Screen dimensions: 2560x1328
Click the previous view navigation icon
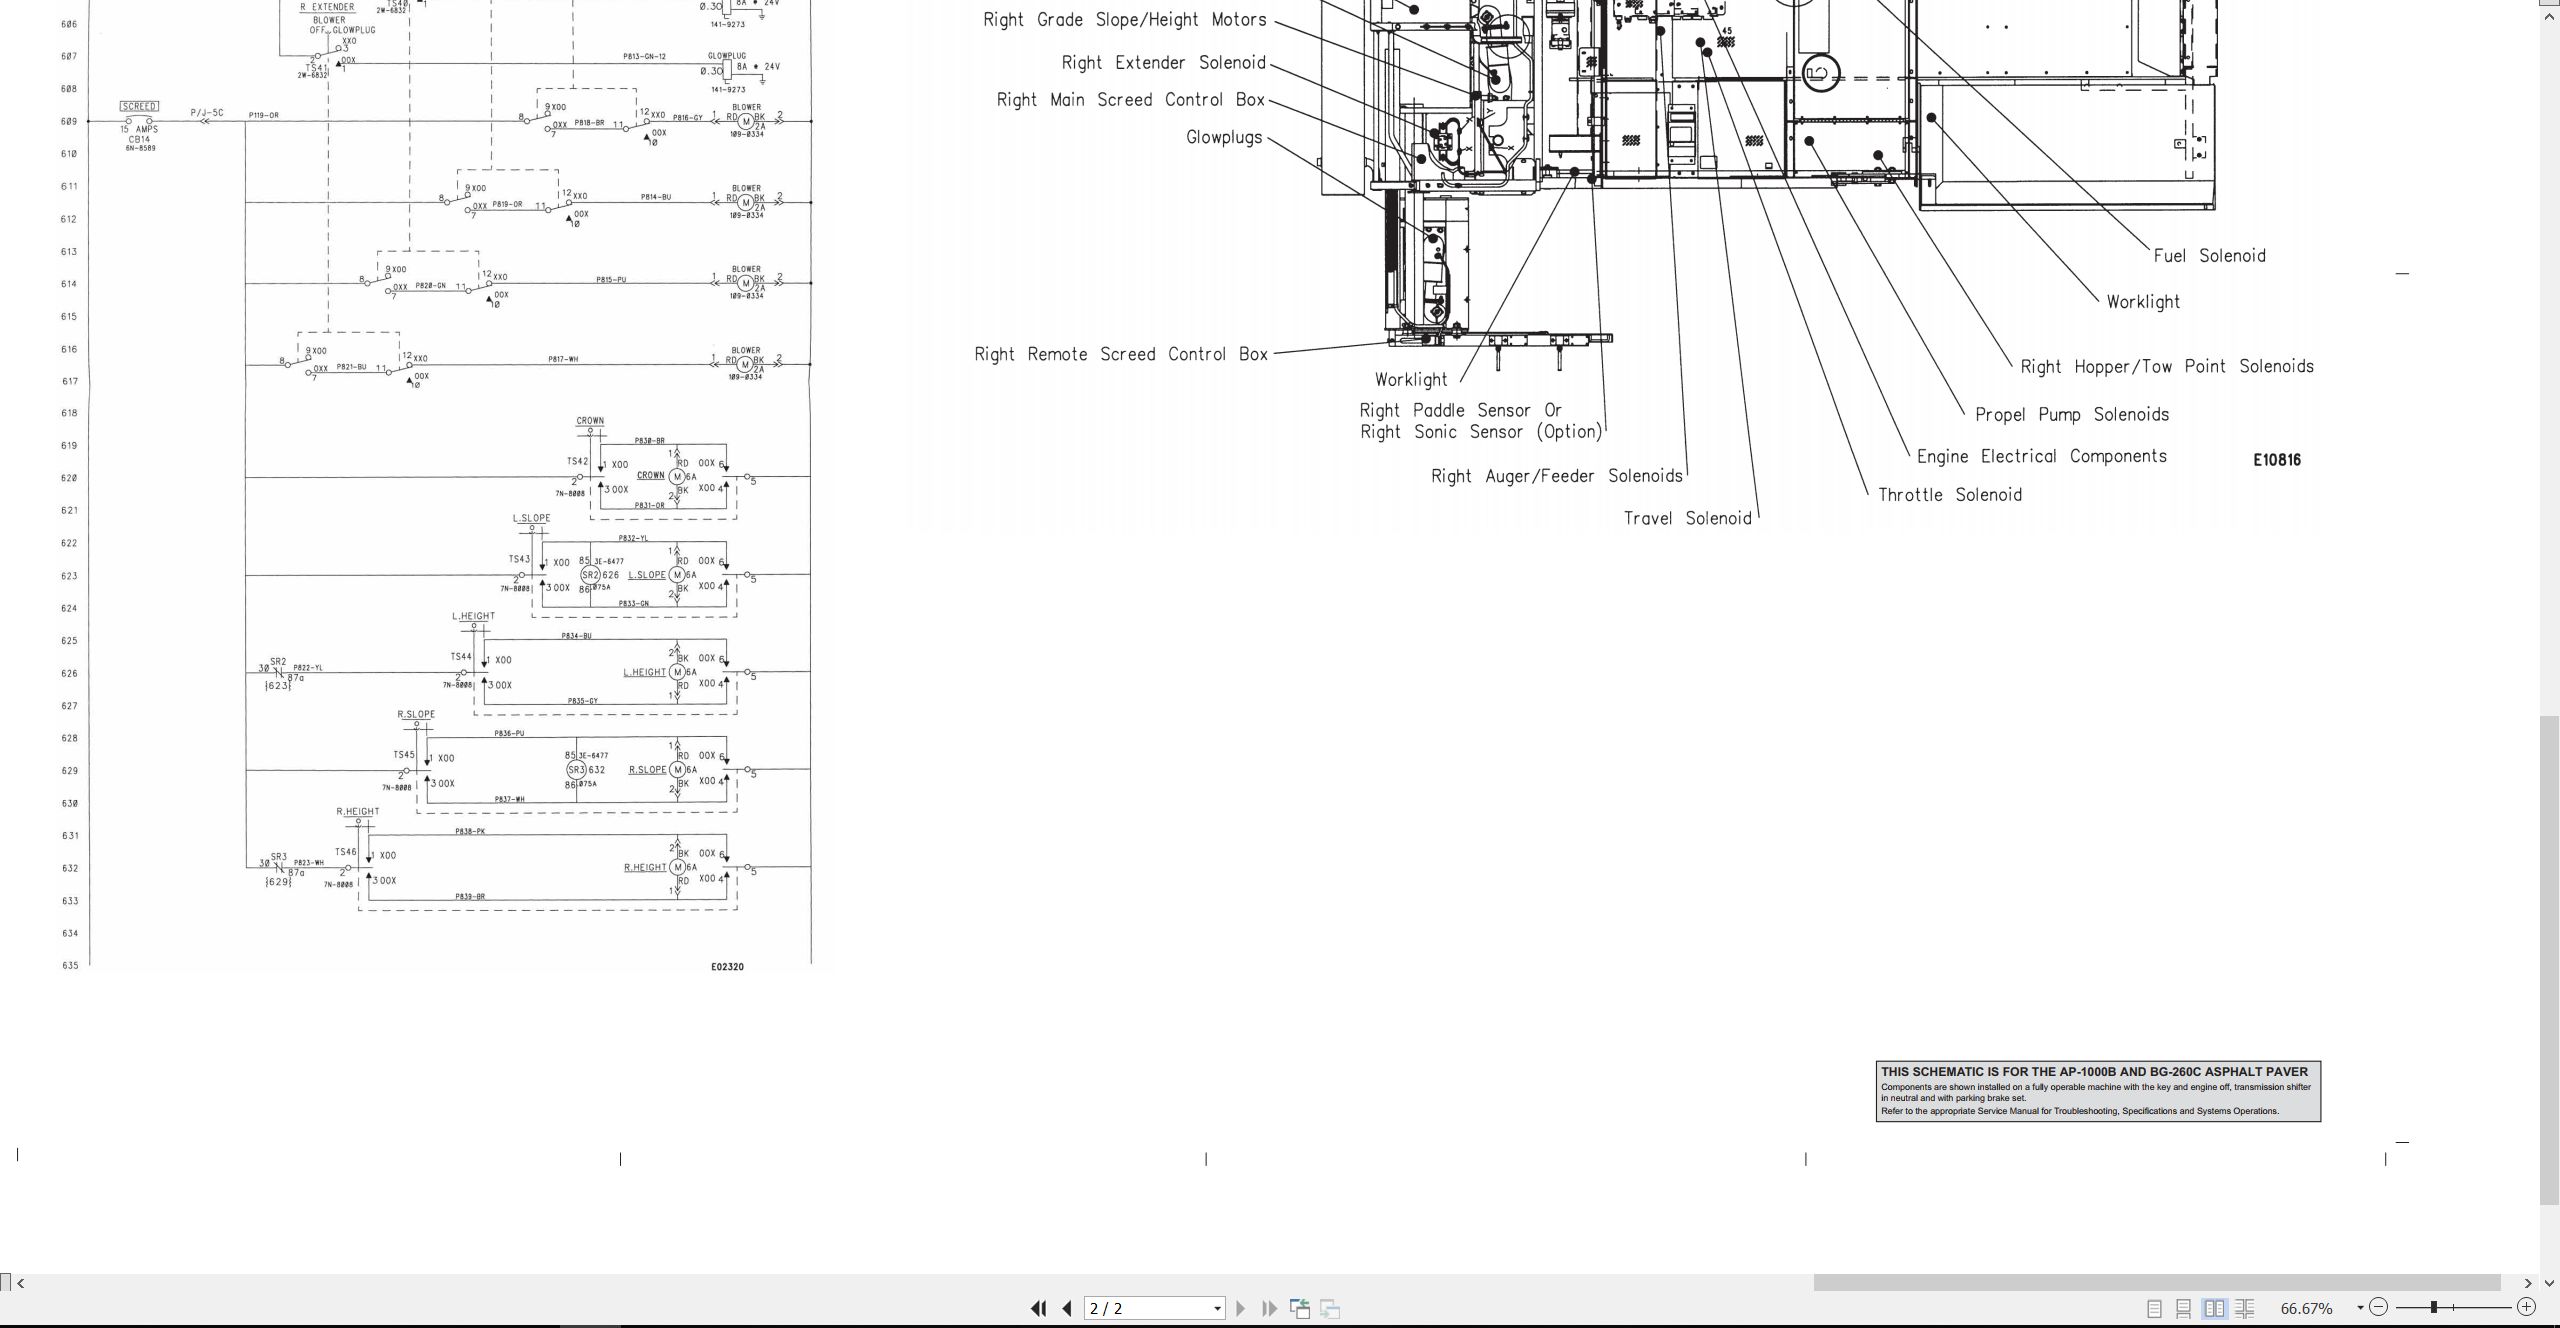coord(1300,1308)
